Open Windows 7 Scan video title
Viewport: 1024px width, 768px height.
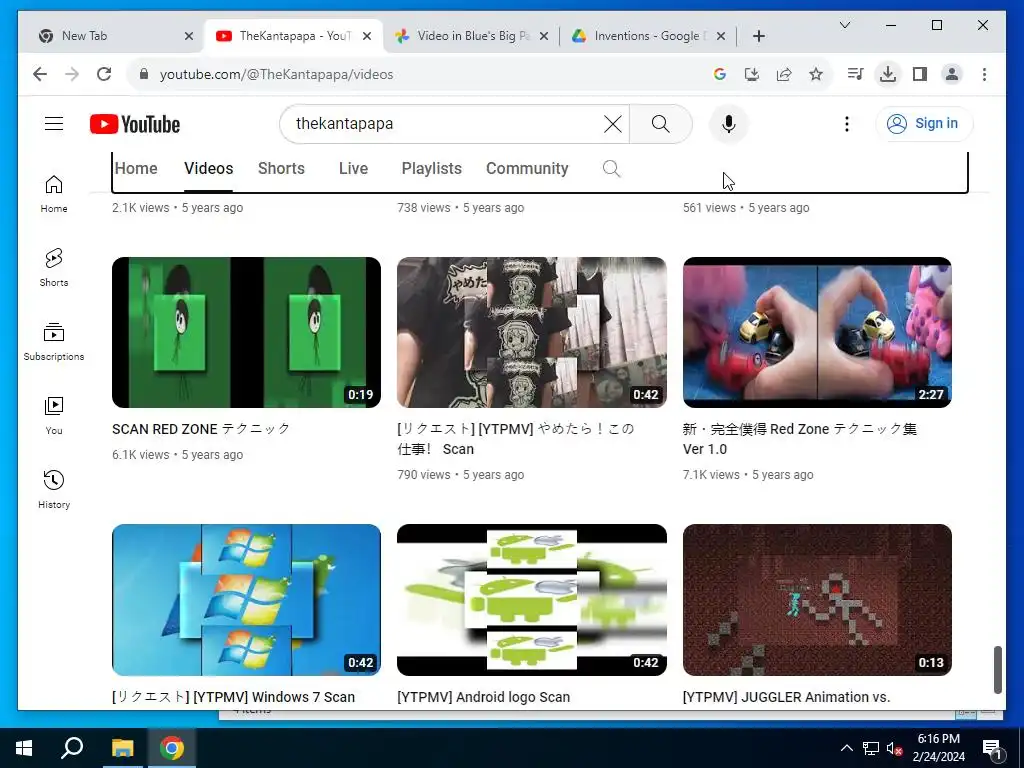[x=233, y=697]
